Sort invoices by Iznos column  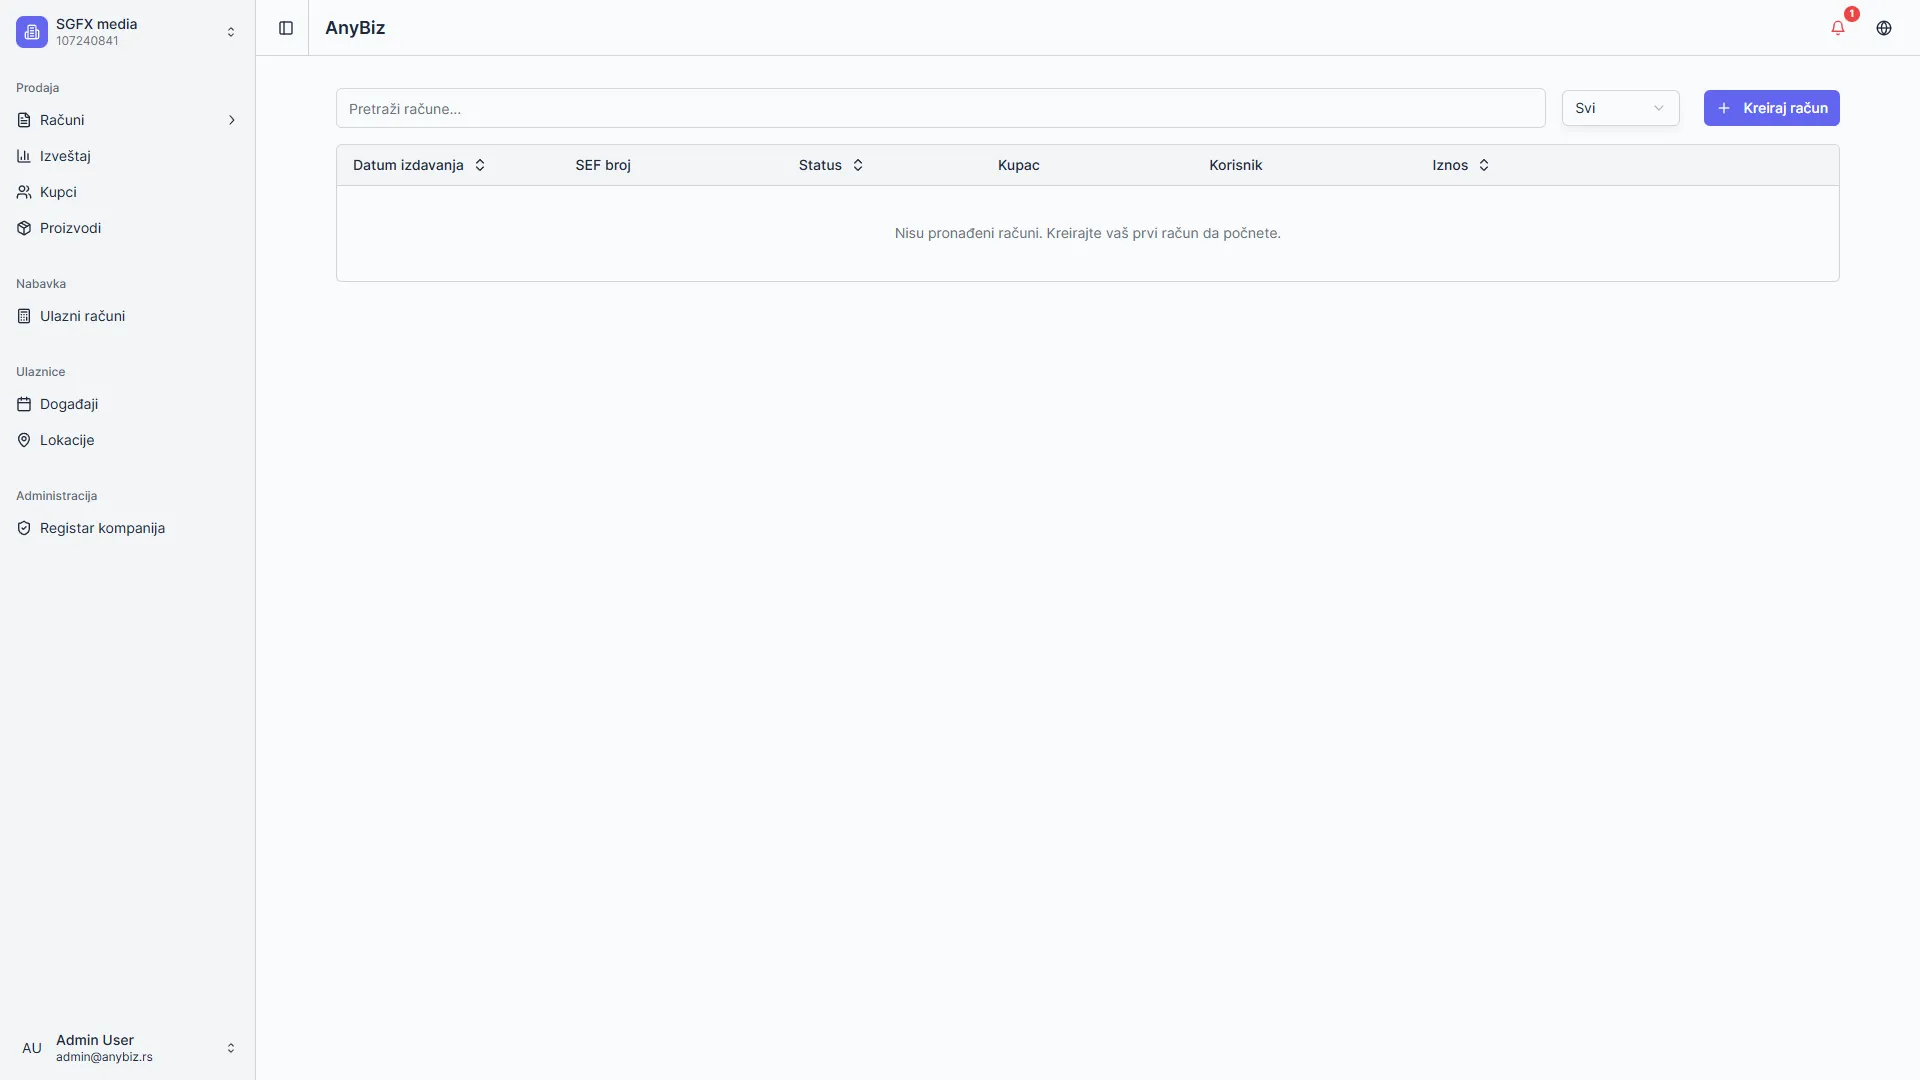click(x=1461, y=165)
